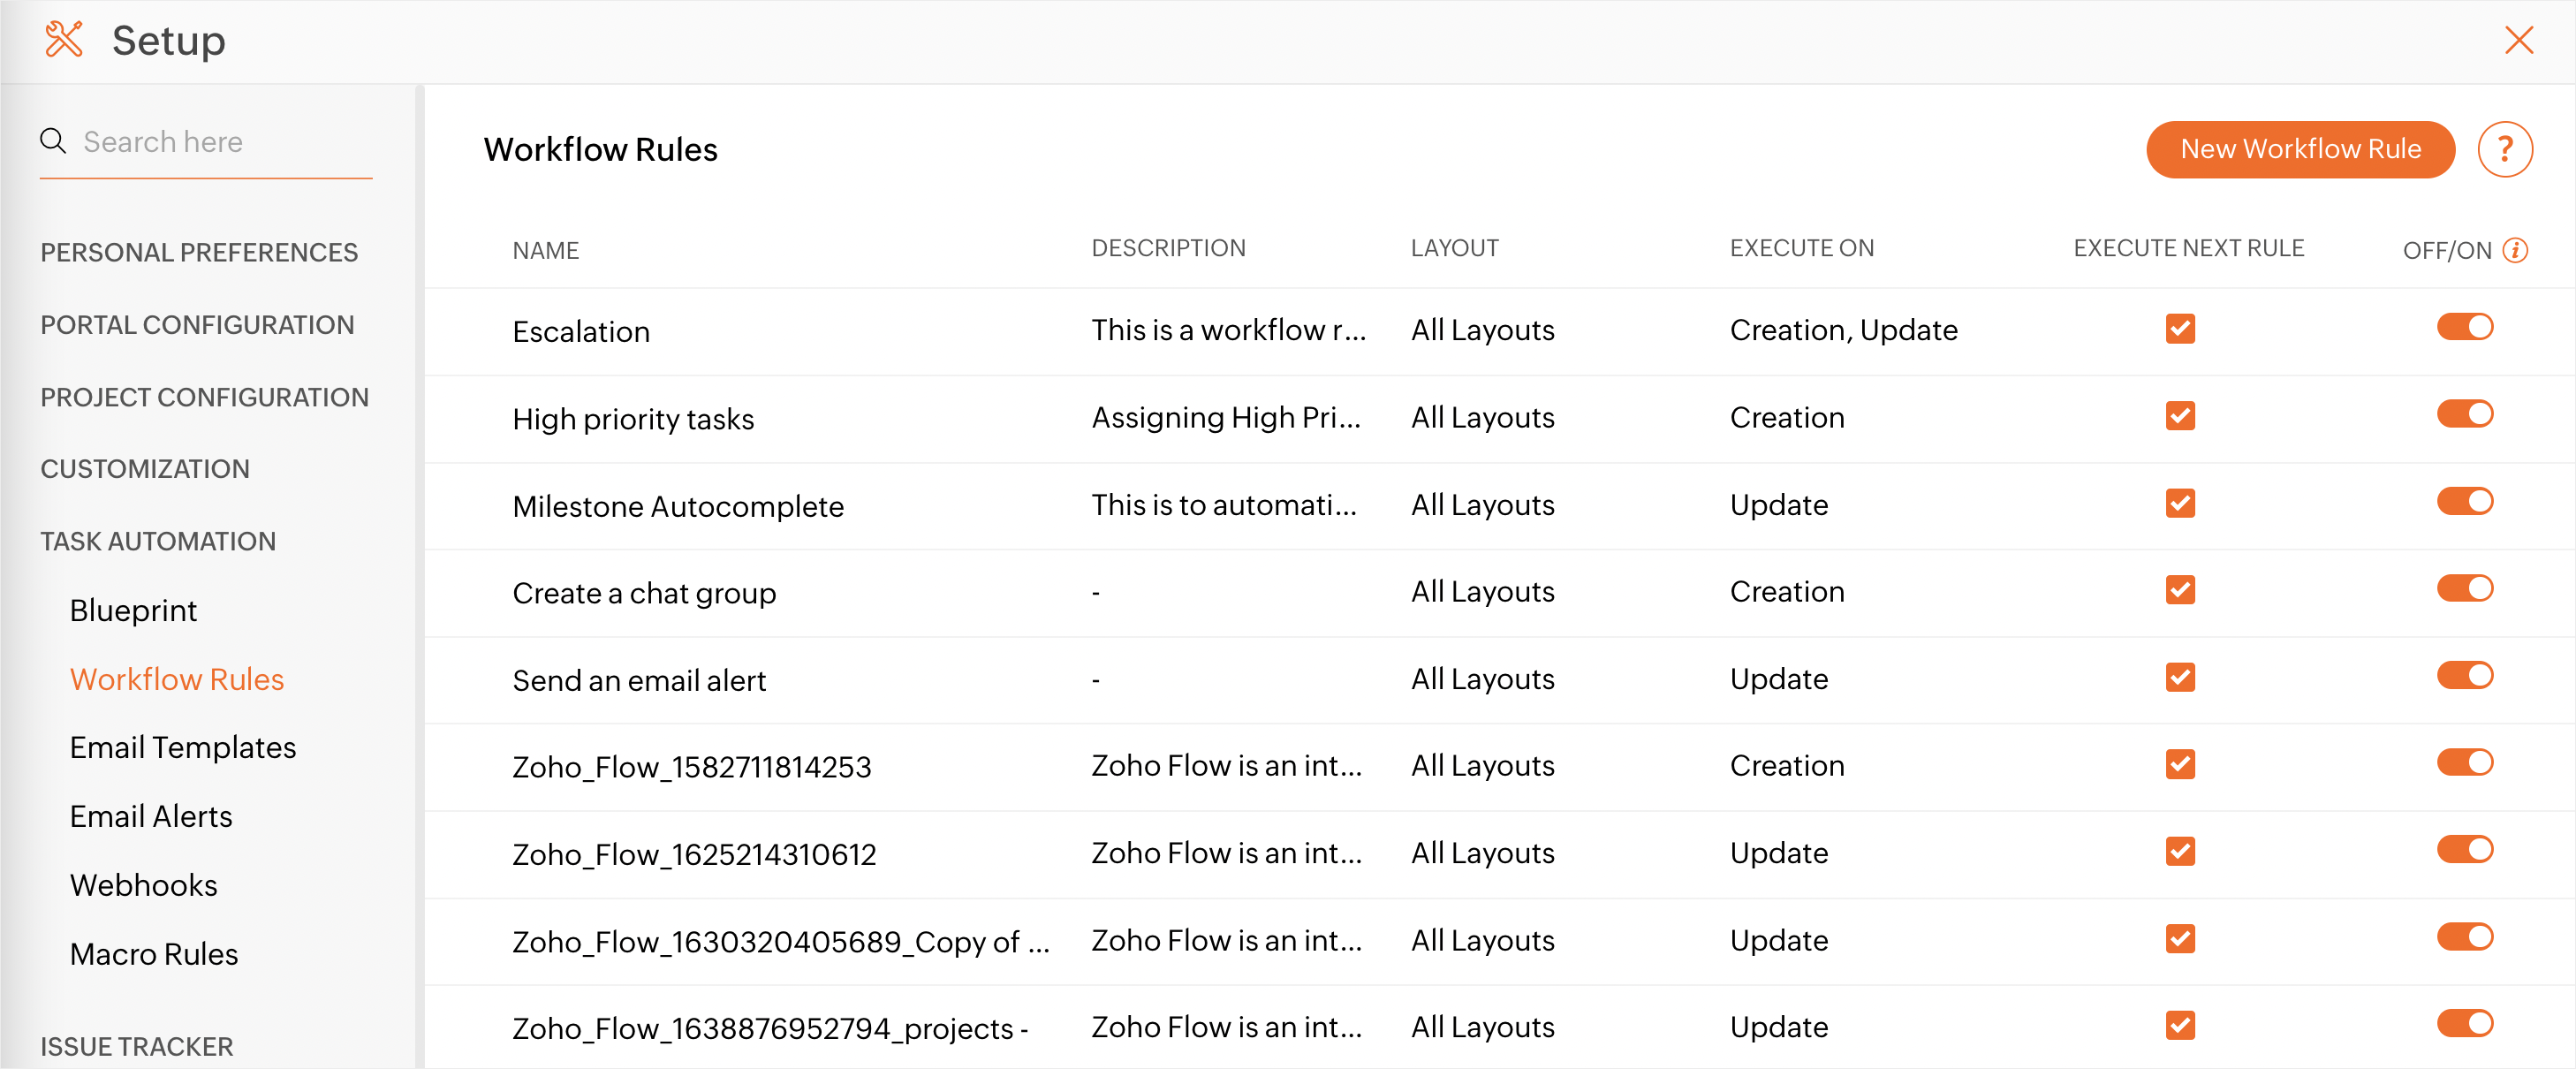Expand Customization section

145,469
